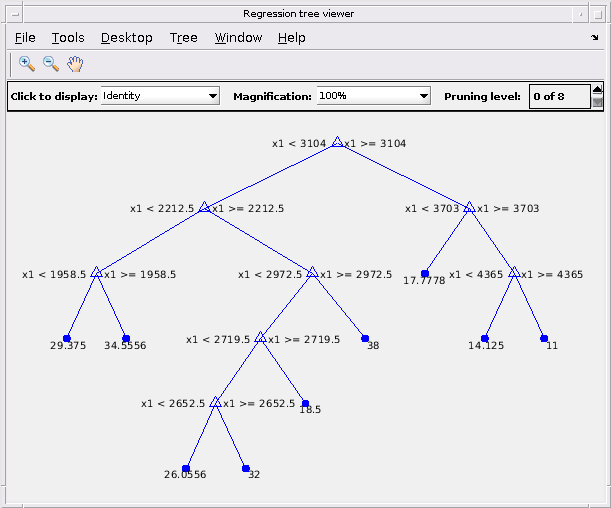Open the Click to display Identity dropdown
The height and width of the screenshot is (508, 611).
tap(160, 96)
